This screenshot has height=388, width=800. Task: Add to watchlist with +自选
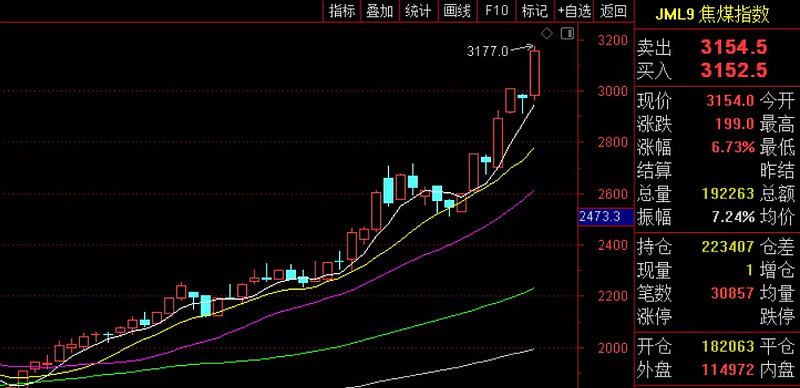coord(574,11)
